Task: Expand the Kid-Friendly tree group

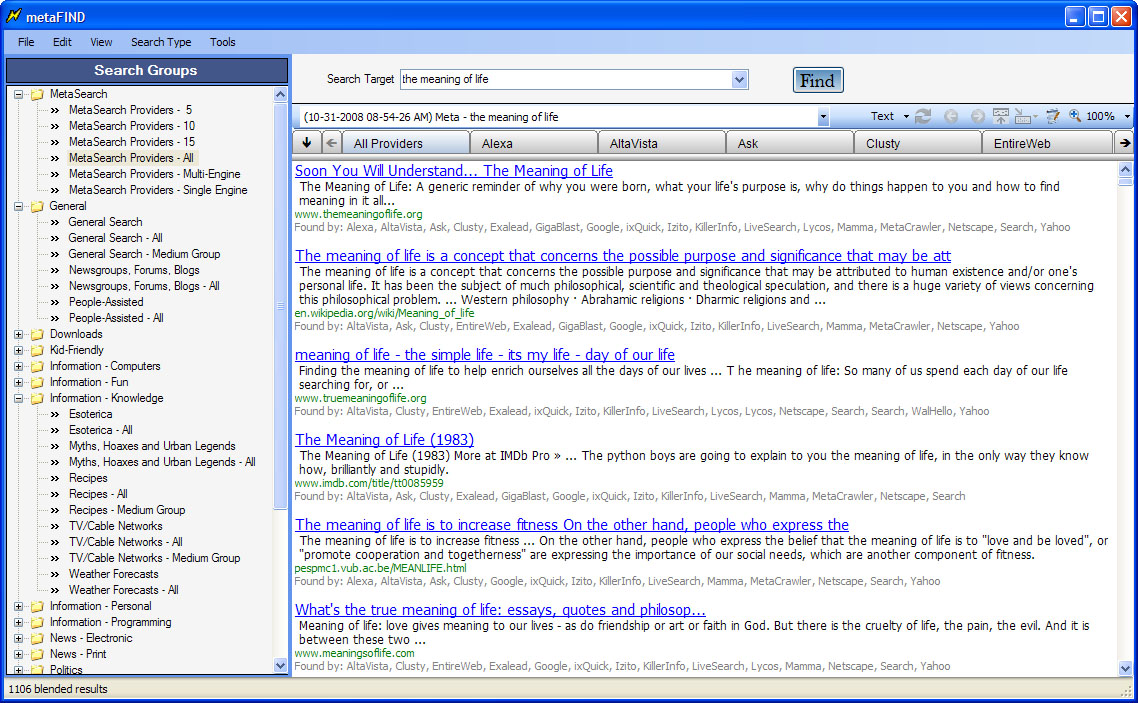Action: (x=19, y=350)
